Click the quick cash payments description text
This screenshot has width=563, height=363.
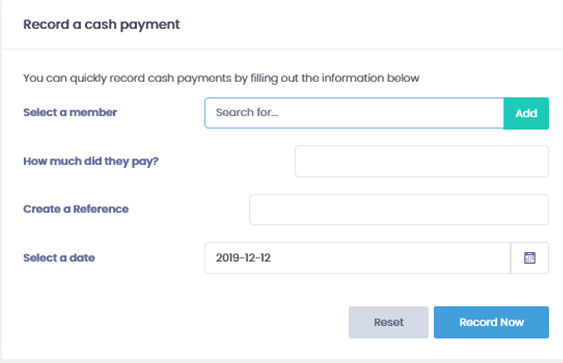click(221, 78)
